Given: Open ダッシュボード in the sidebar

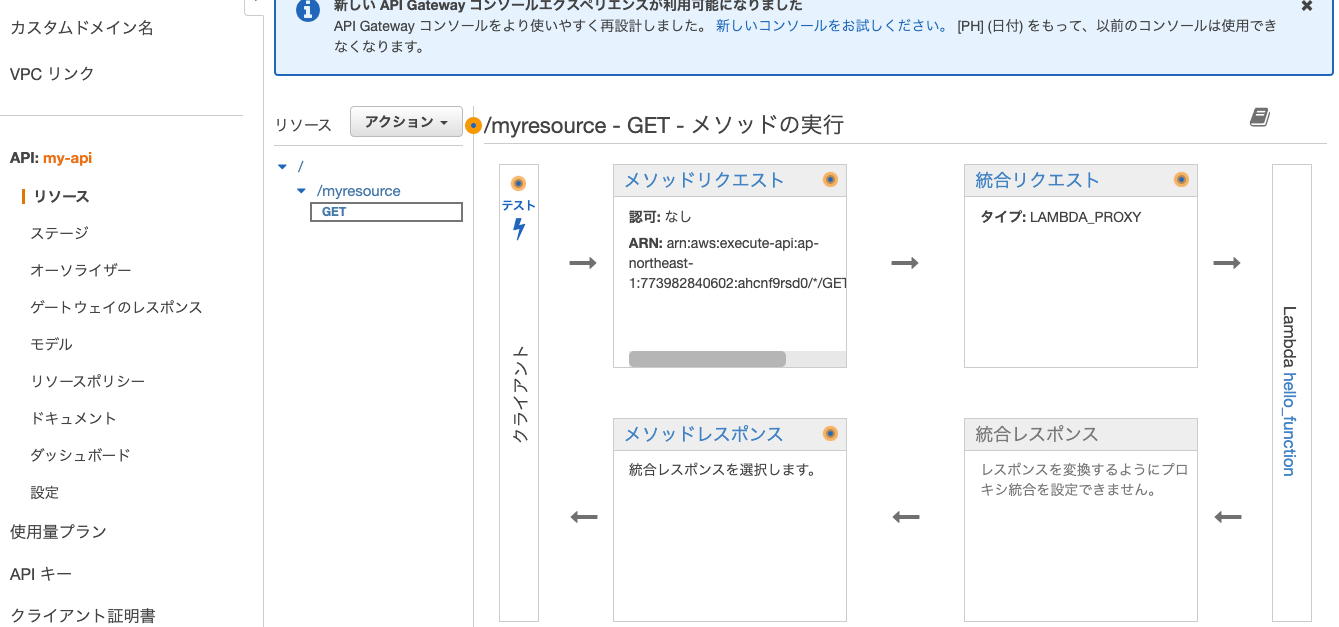Looking at the screenshot, I should click(x=80, y=455).
